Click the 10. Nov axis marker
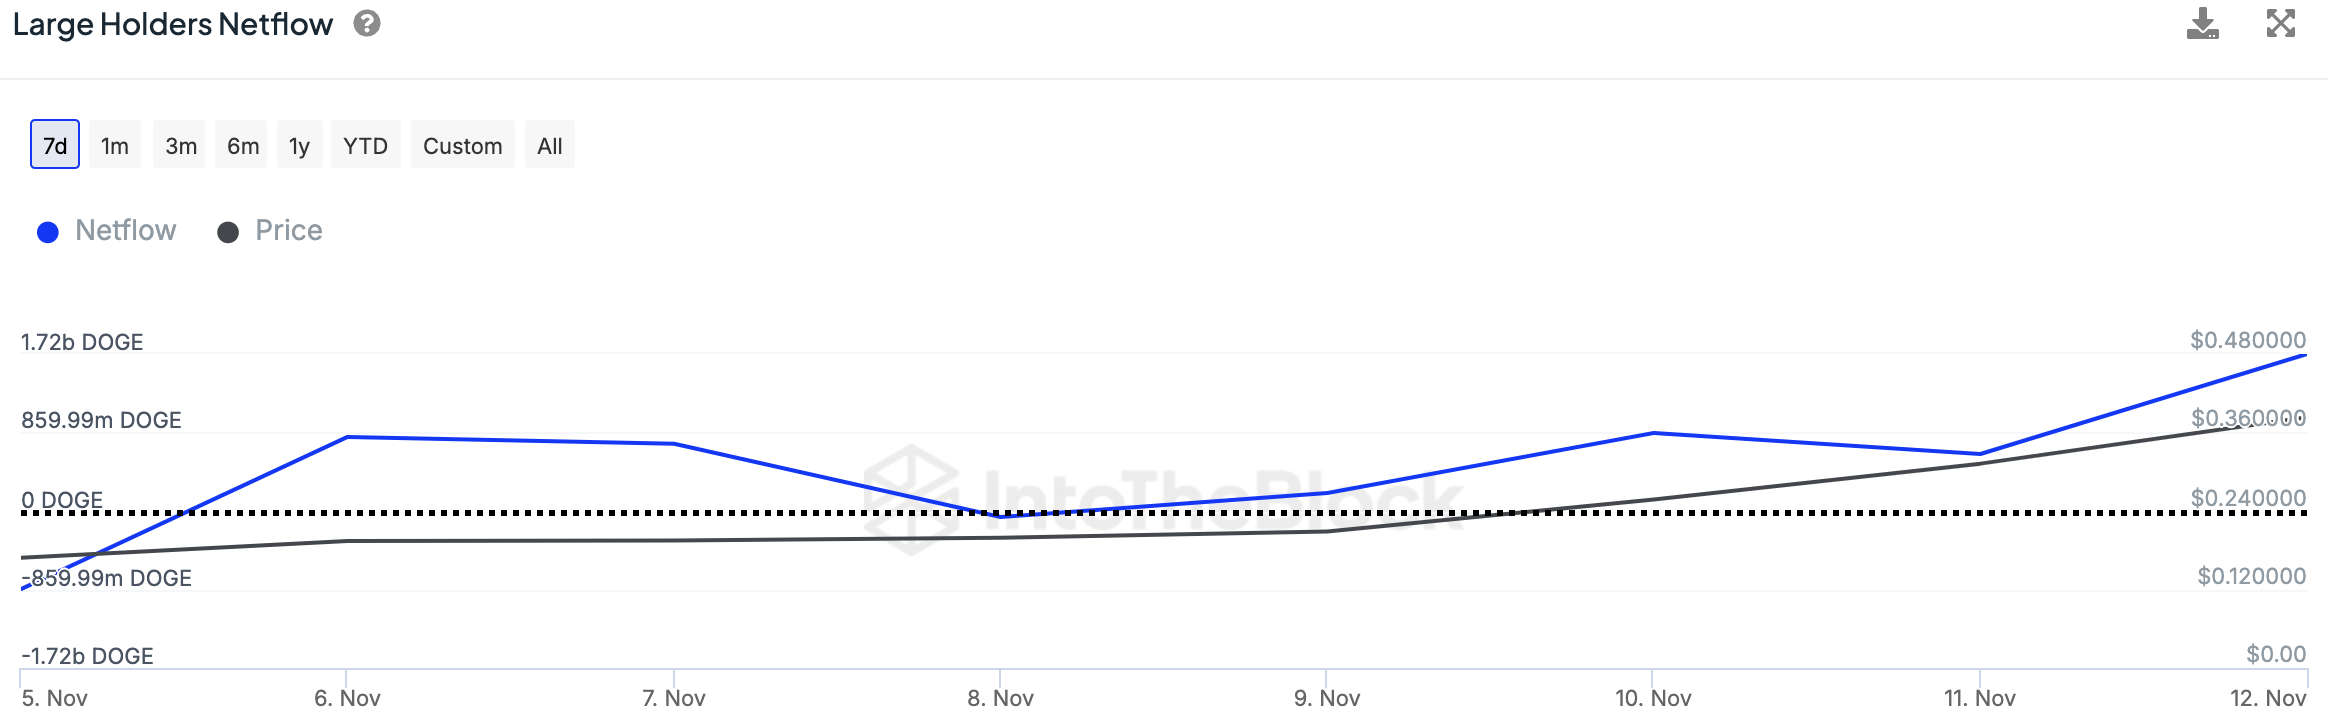The image size is (2328, 724). [1653, 698]
